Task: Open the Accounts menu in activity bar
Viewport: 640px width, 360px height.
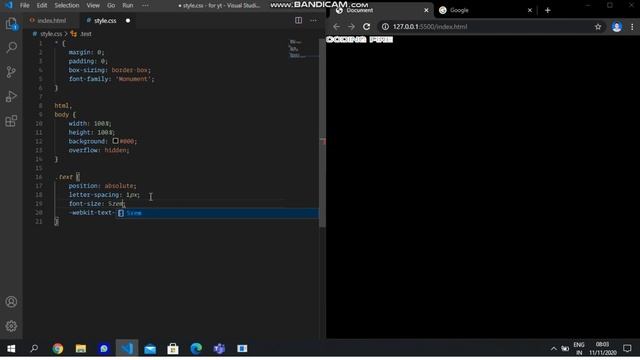Action: 11,302
